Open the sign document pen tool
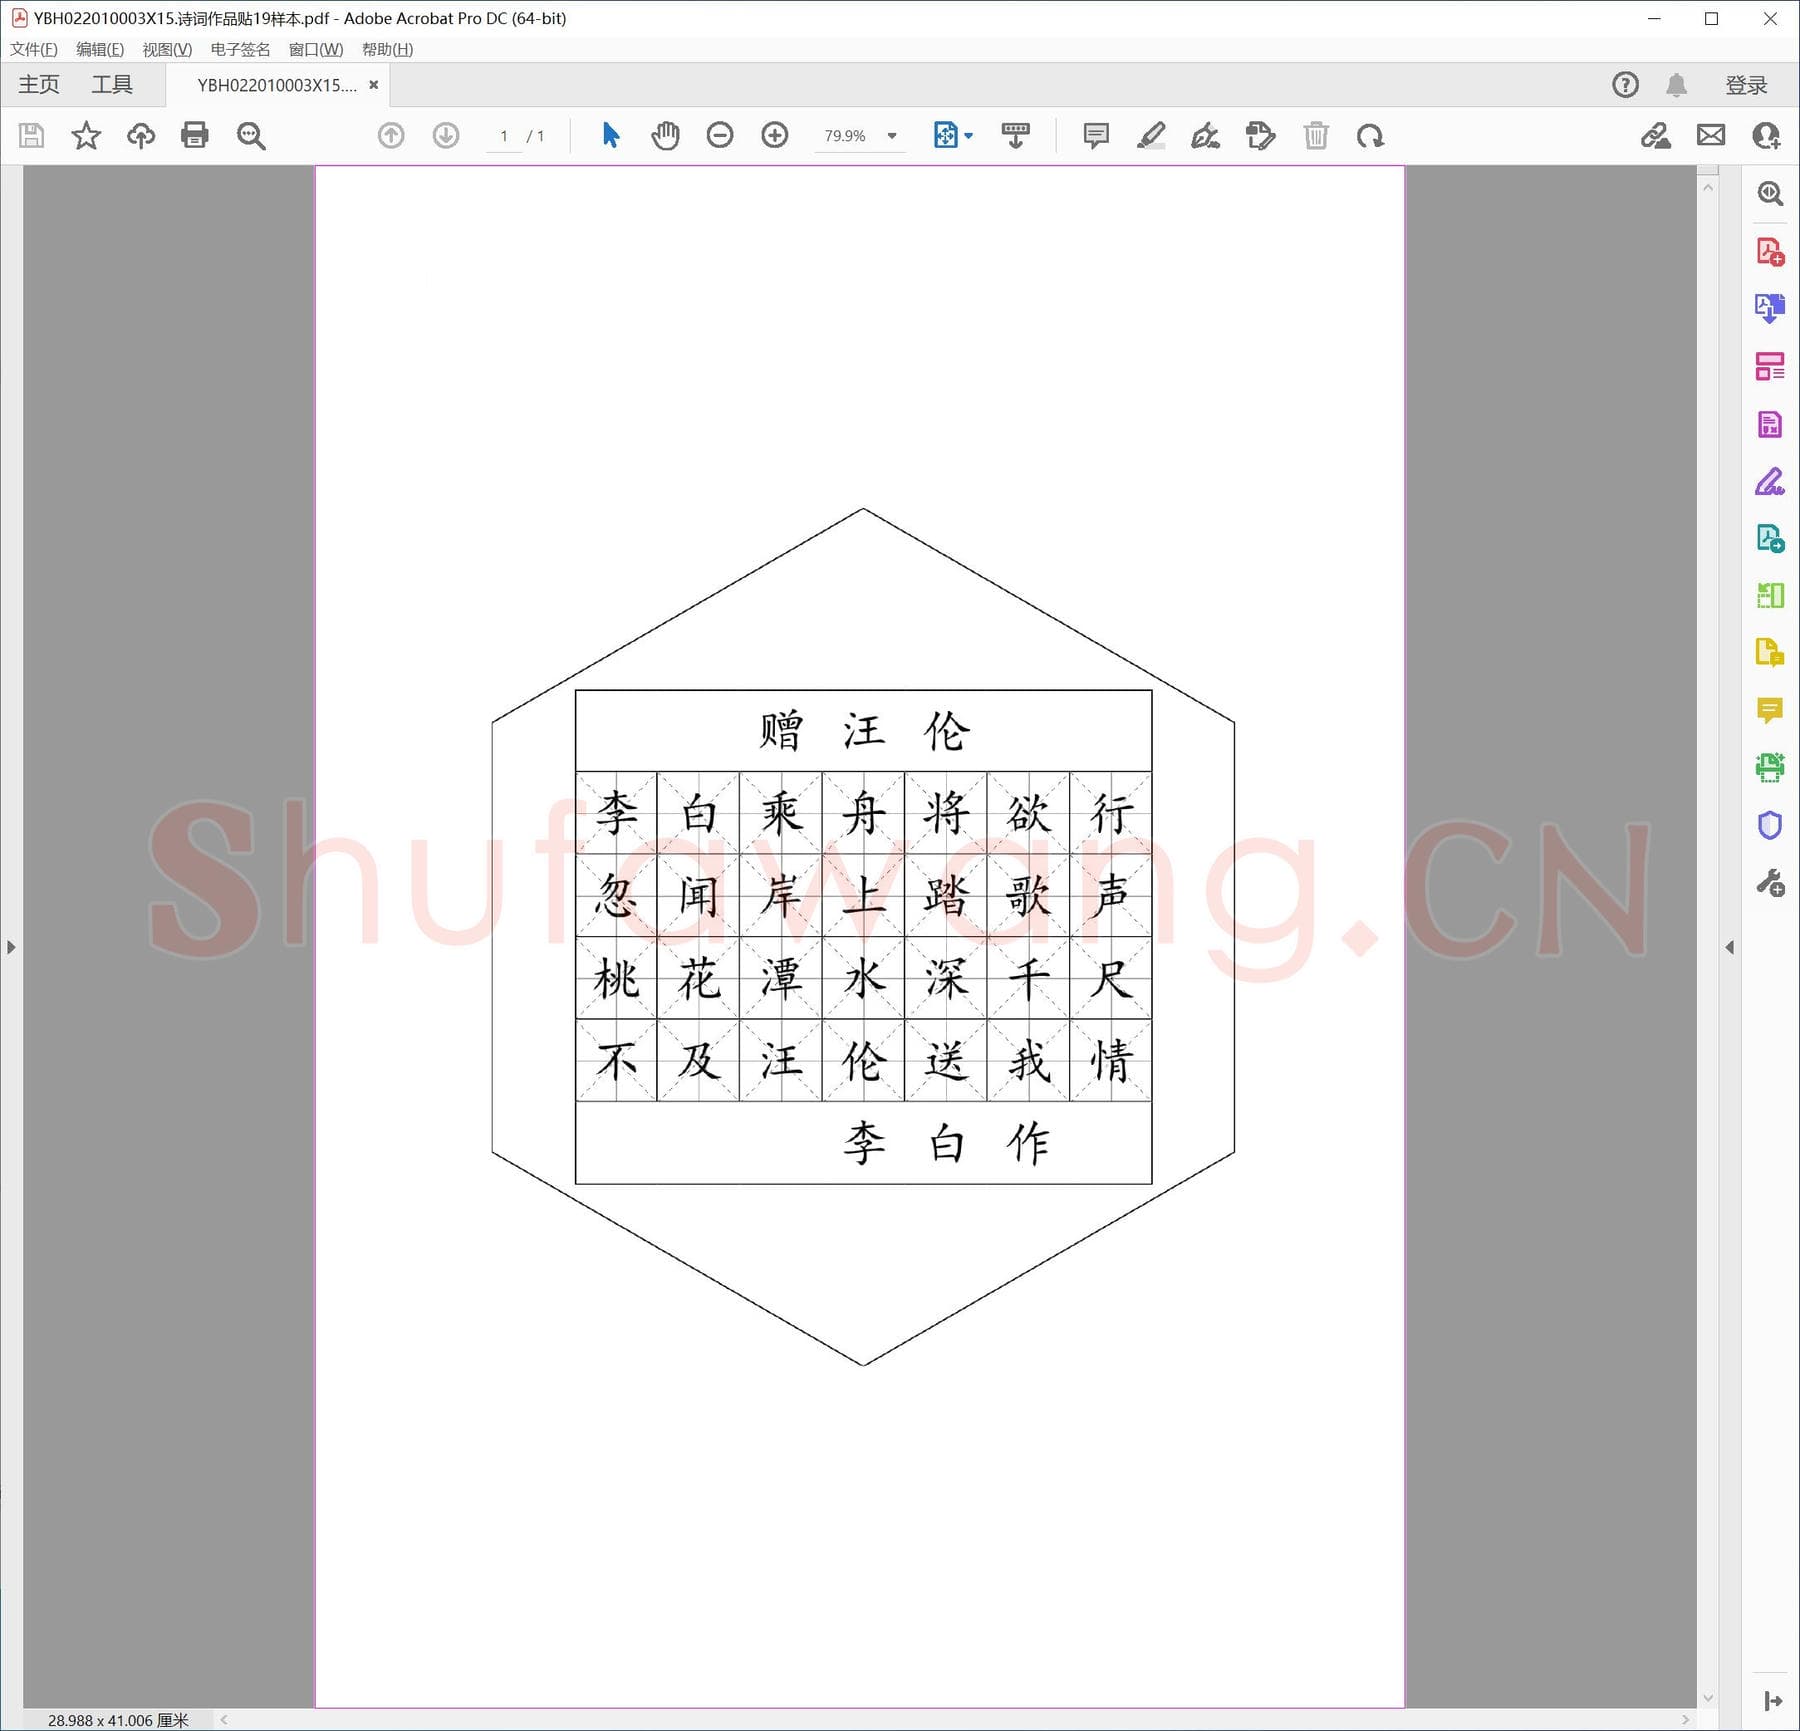 coord(1205,135)
